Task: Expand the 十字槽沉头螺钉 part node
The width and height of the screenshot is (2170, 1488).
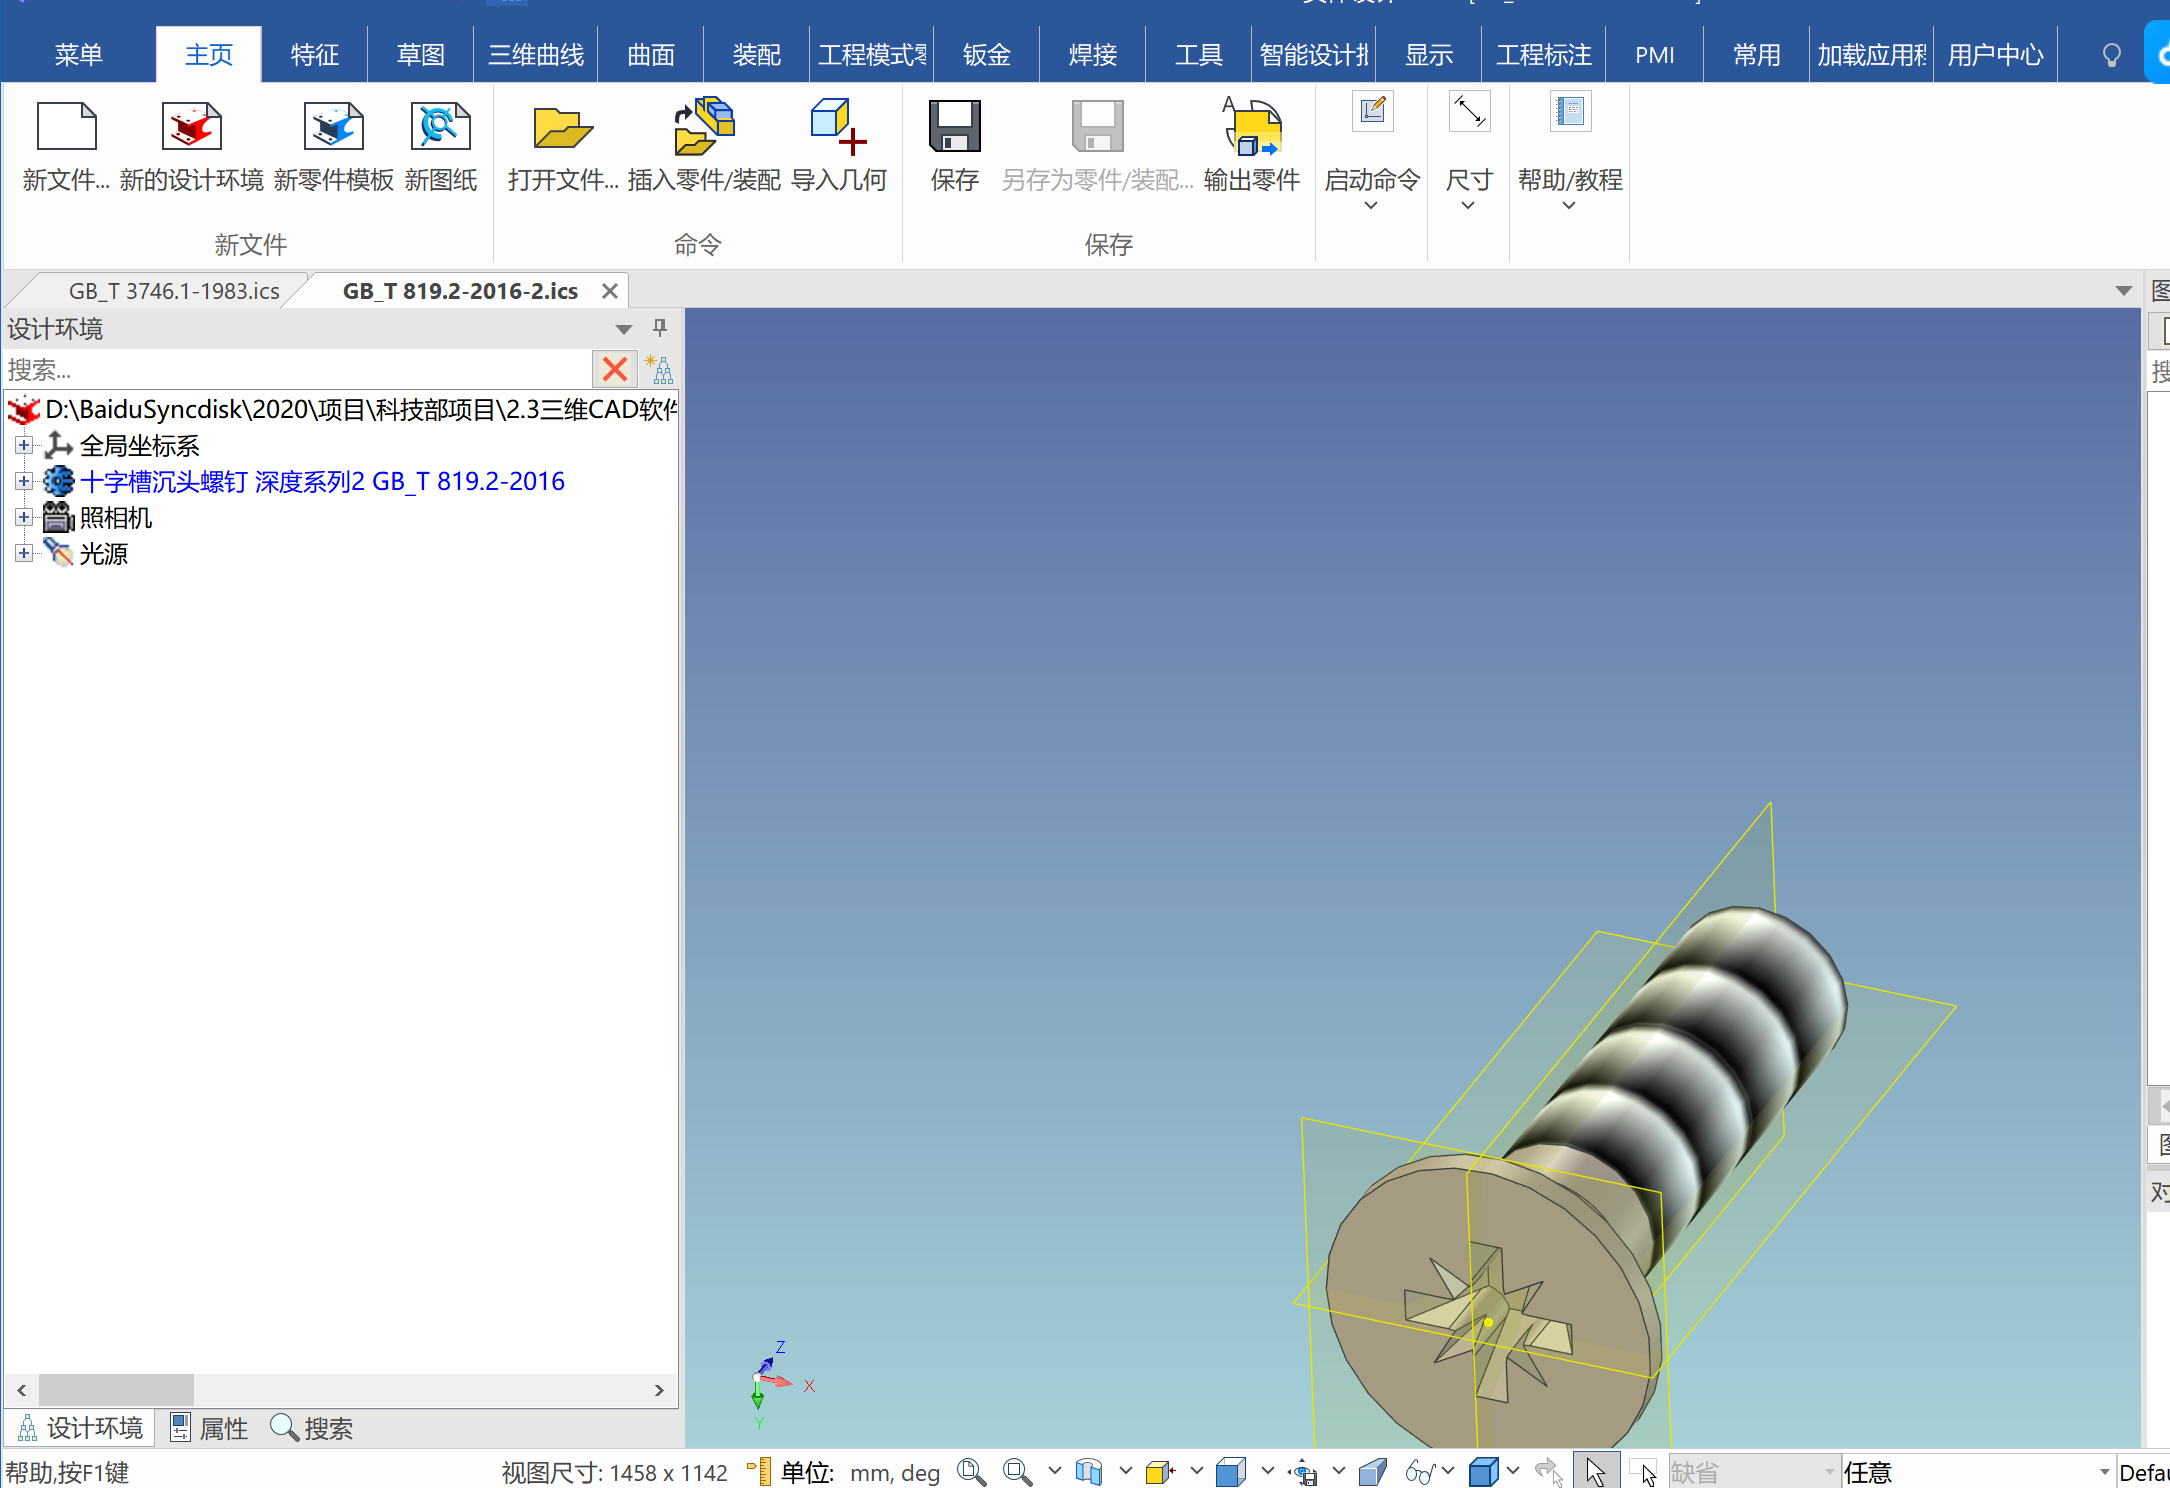Action: (x=24, y=481)
